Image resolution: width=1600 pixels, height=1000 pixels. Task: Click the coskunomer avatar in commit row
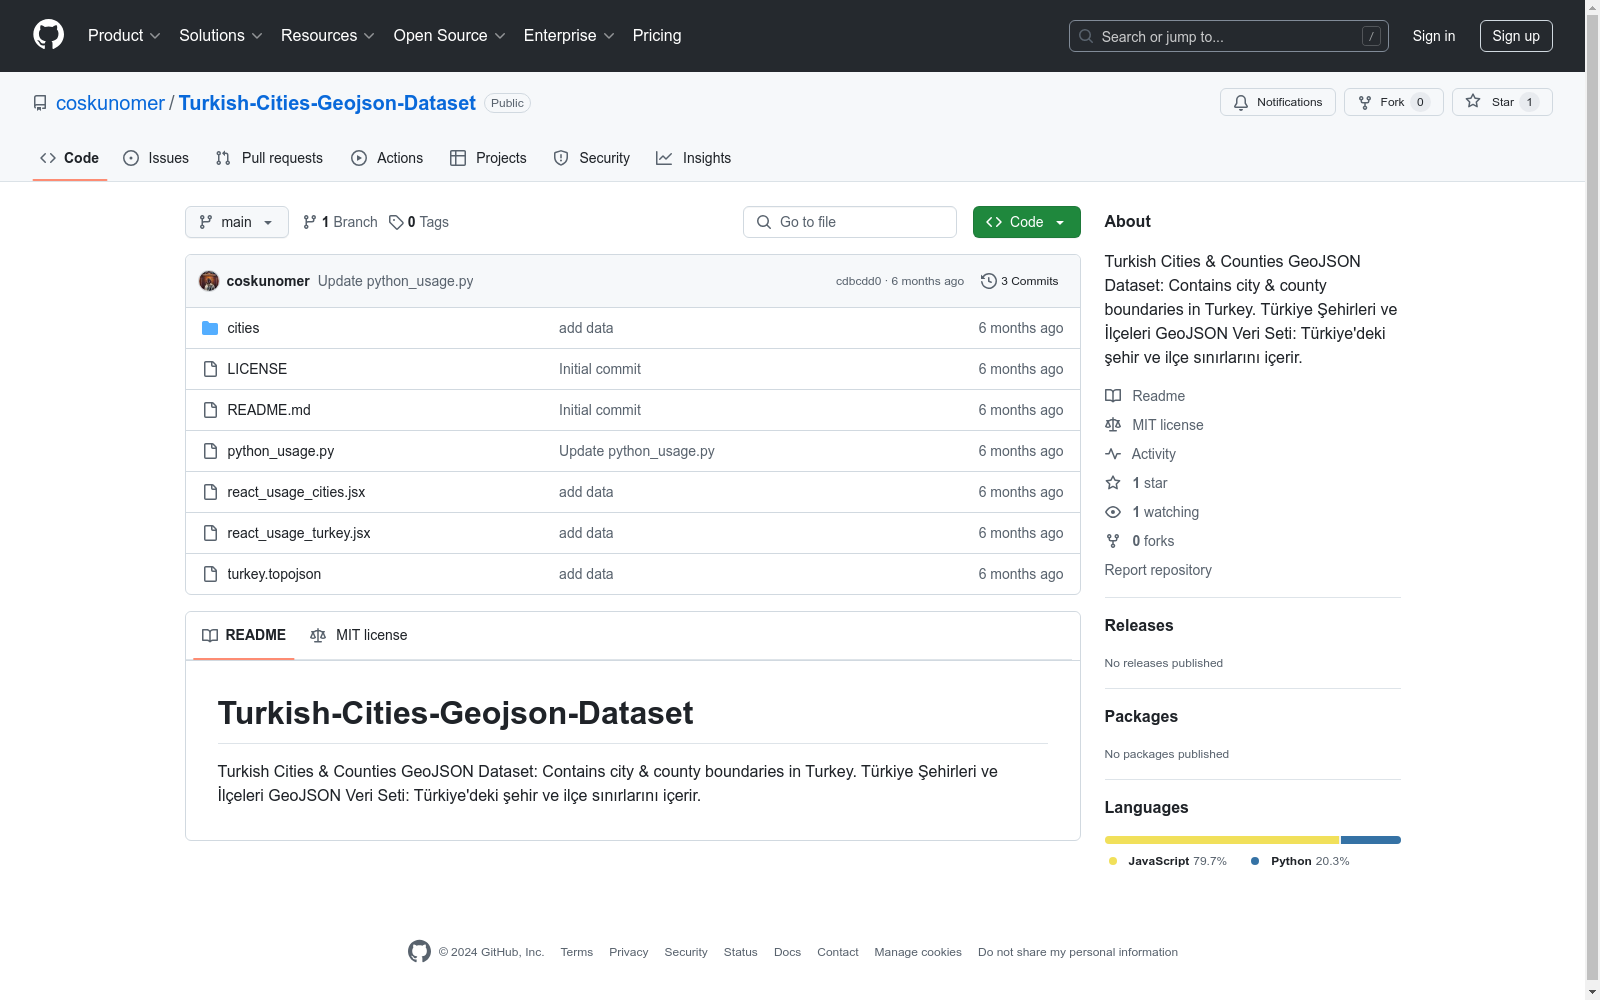209,281
